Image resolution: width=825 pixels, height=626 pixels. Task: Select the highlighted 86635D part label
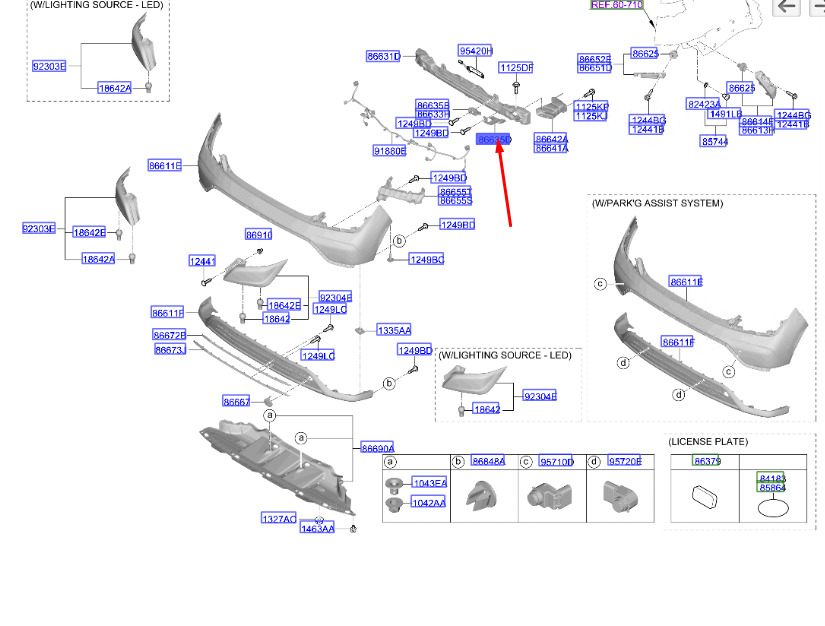494,139
